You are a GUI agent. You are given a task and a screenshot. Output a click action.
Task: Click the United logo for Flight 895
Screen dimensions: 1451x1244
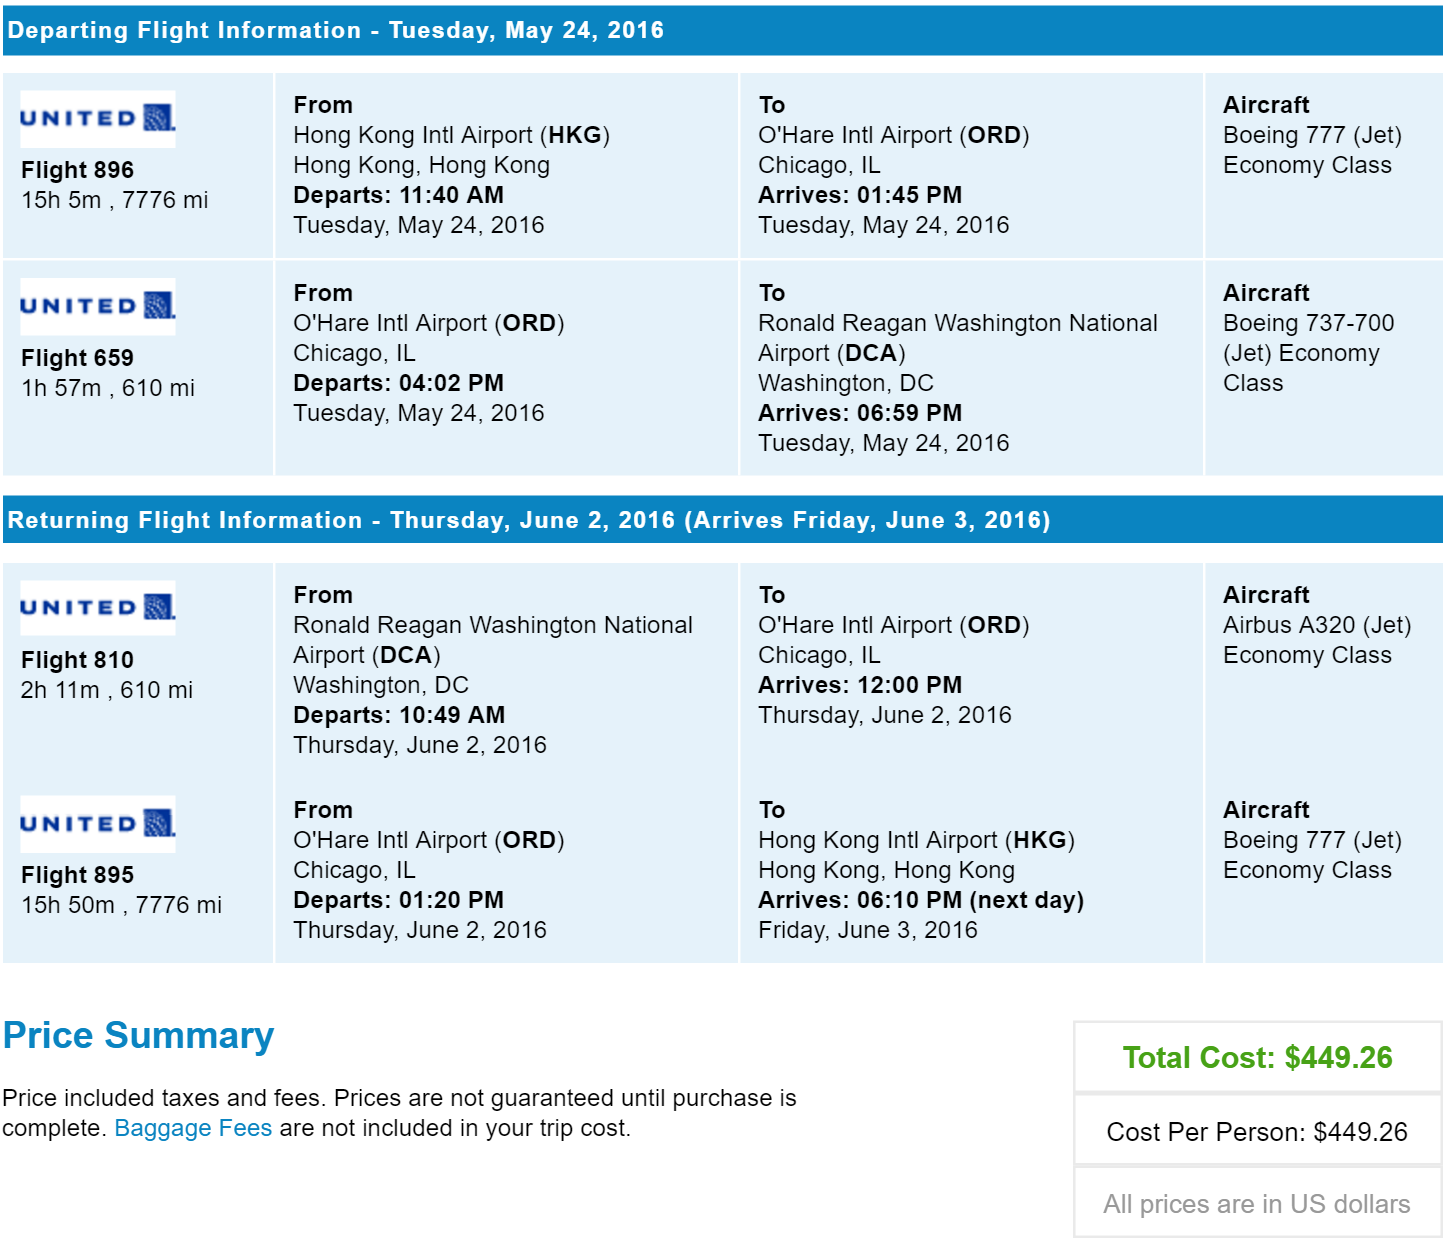click(x=98, y=824)
